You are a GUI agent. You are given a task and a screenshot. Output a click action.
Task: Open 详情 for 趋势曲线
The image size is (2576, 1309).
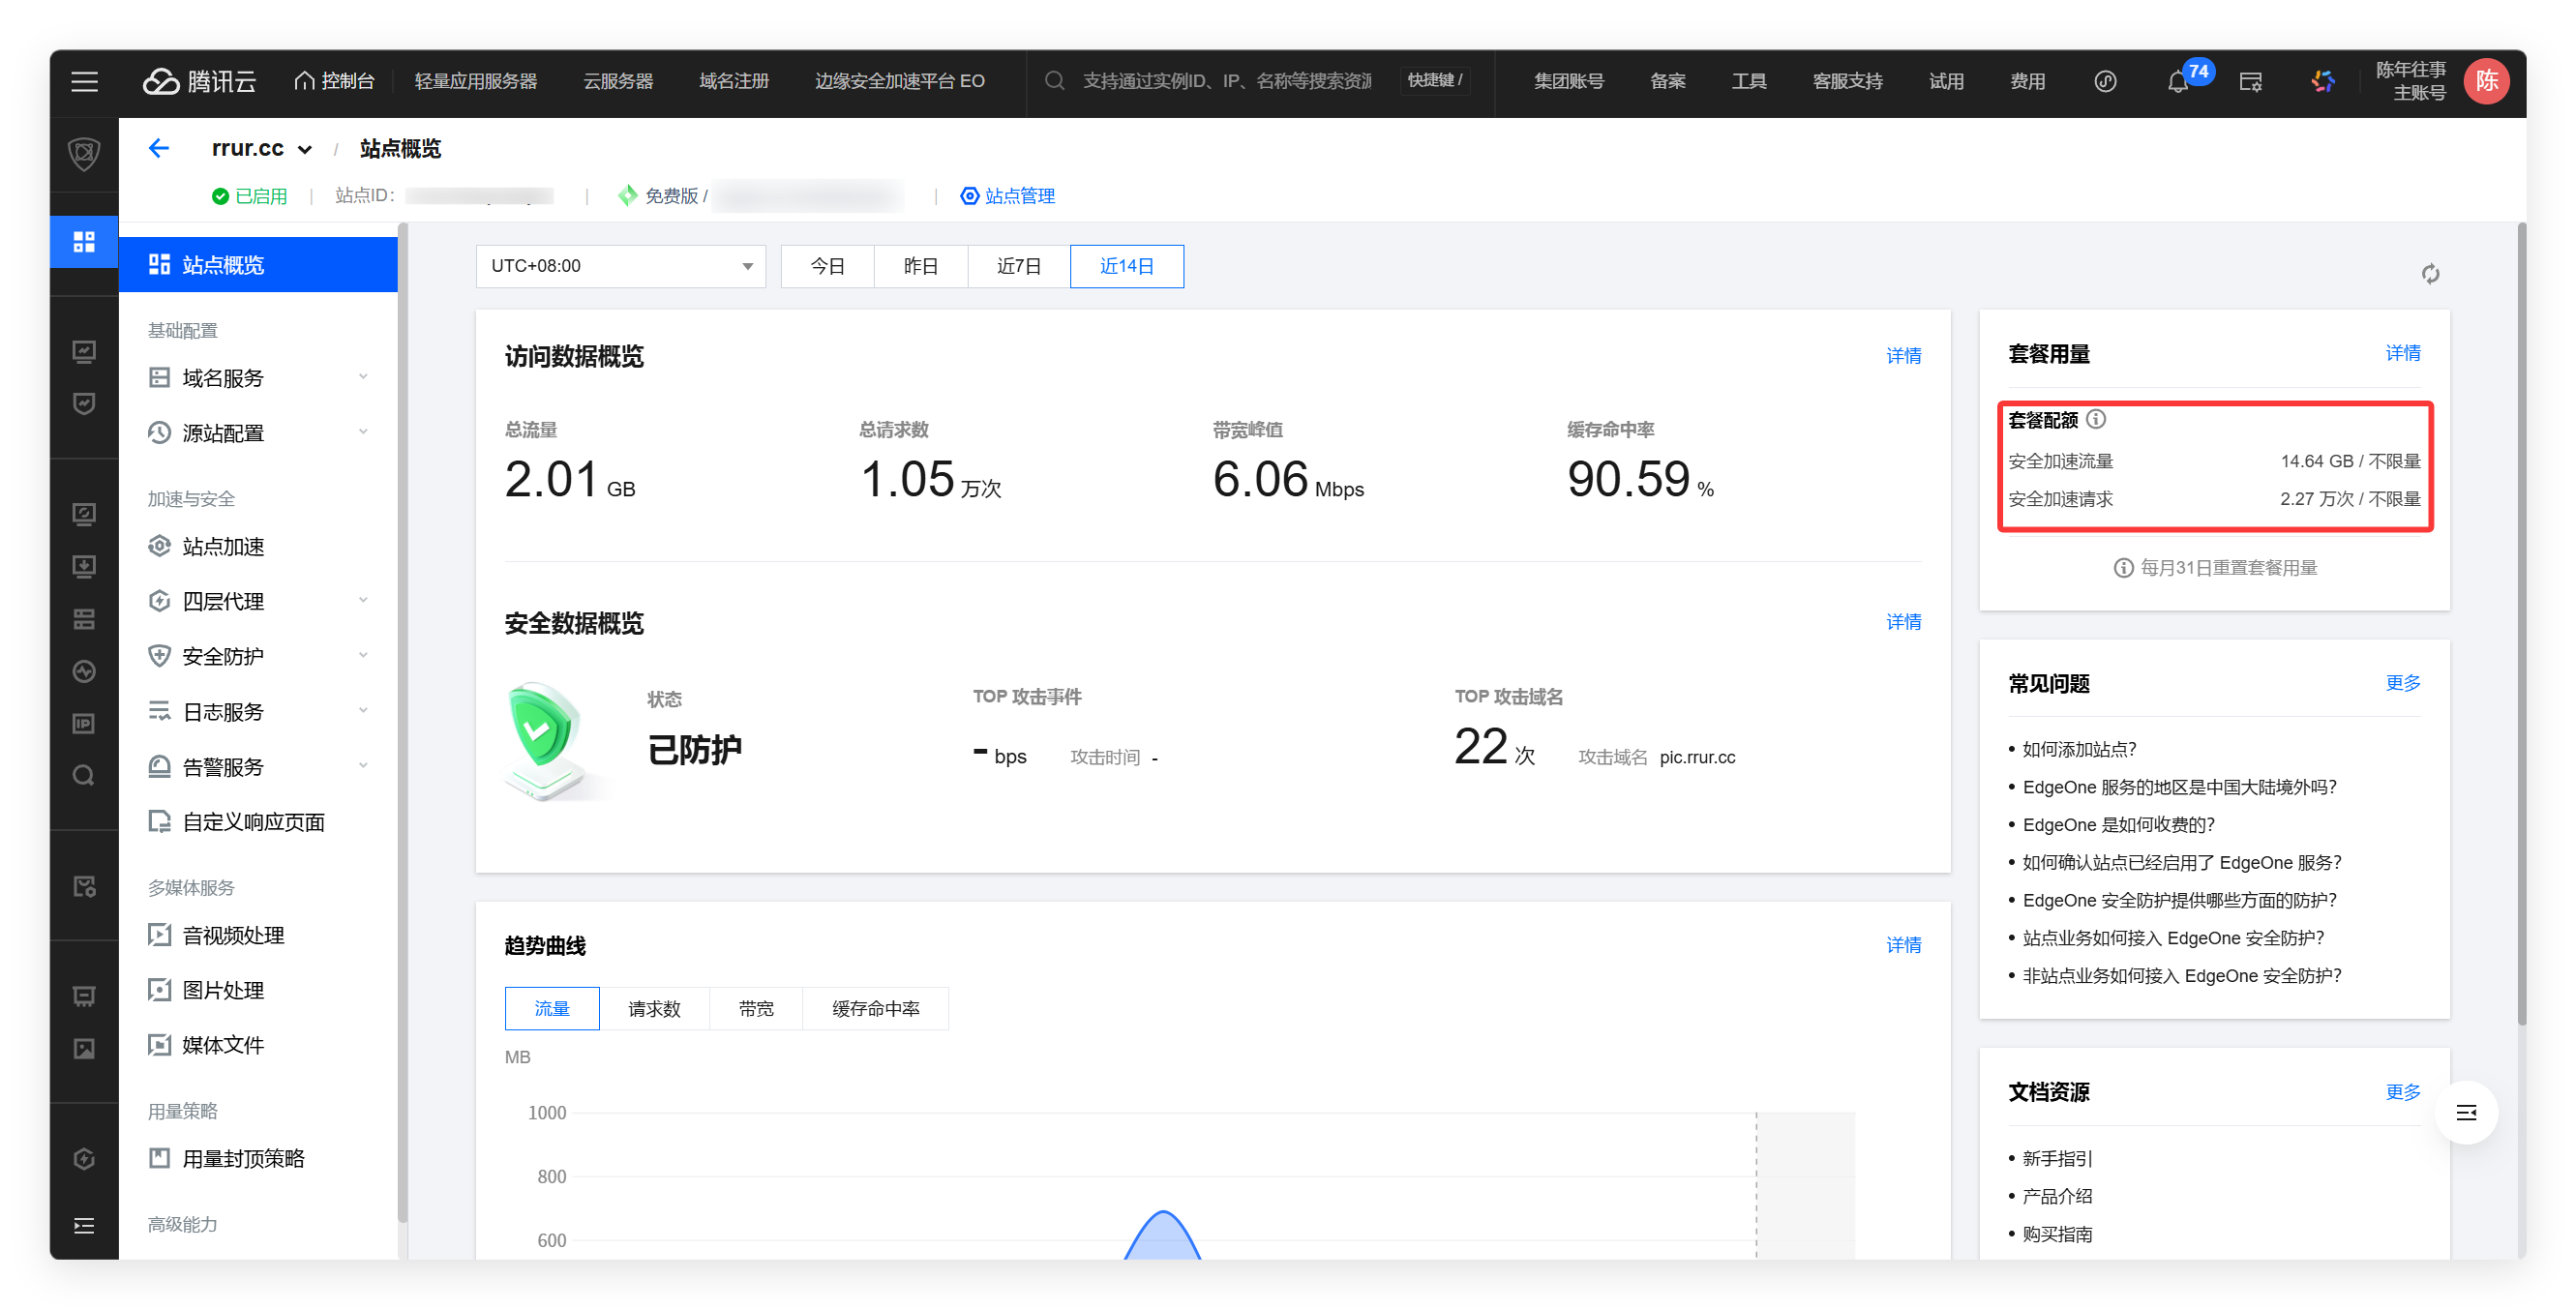pyautogui.click(x=1903, y=945)
